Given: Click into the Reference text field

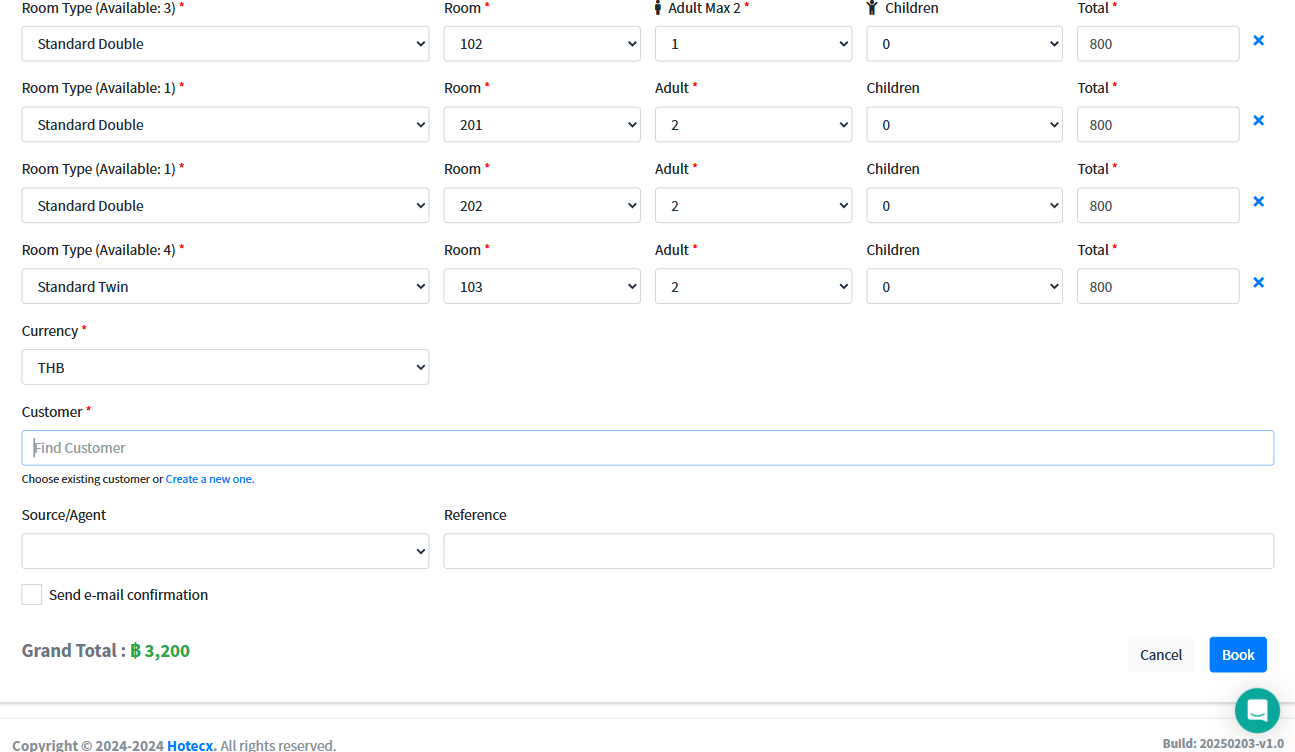Looking at the screenshot, I should click(x=858, y=551).
